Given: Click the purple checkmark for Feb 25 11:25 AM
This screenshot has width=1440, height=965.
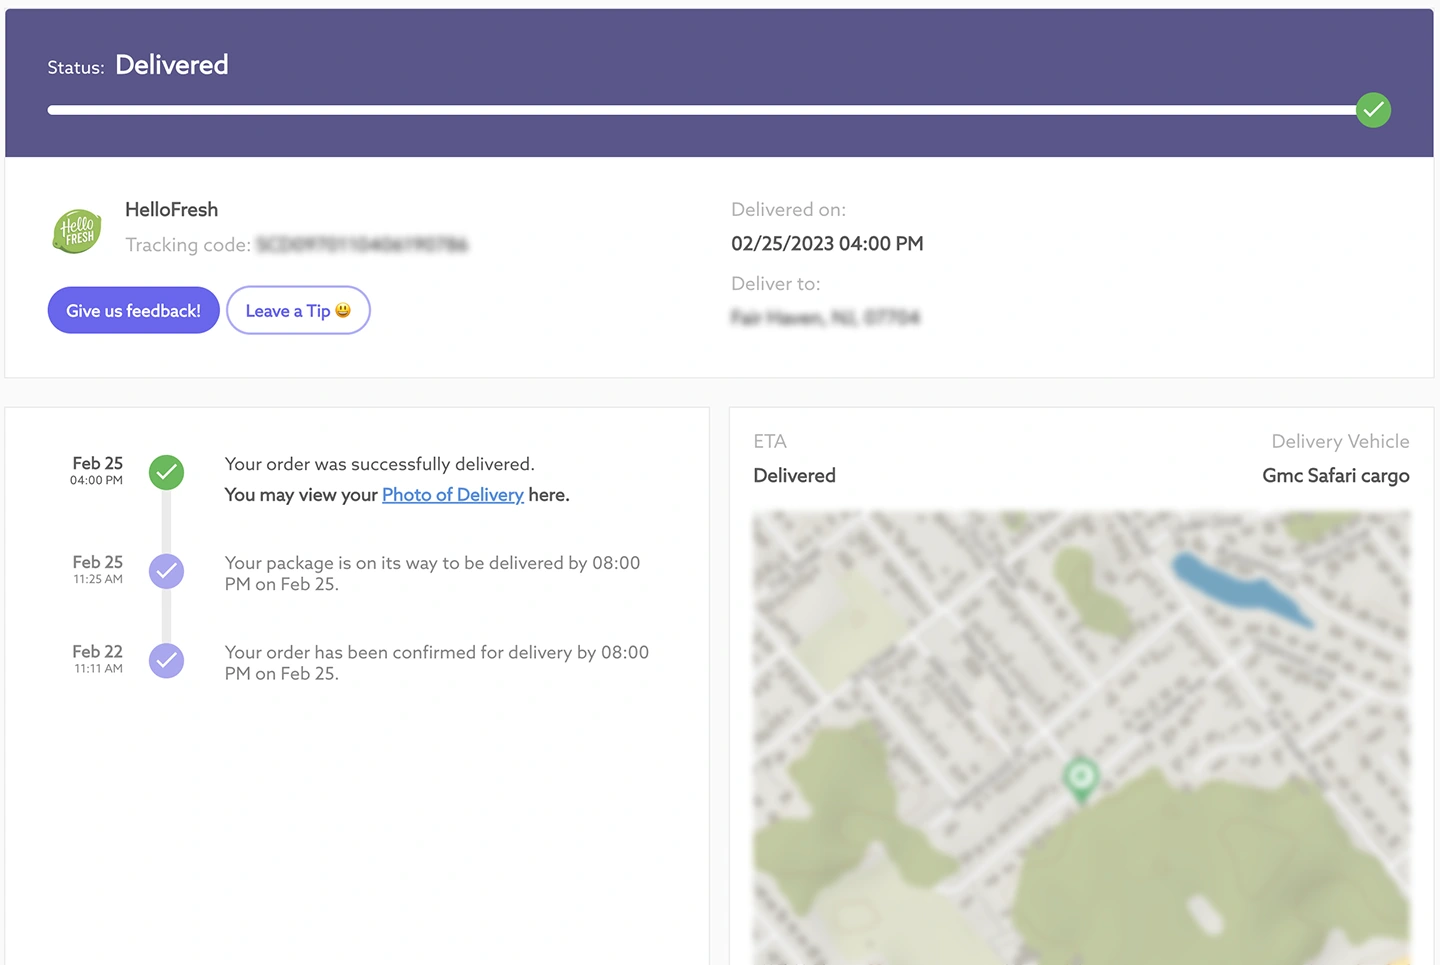Looking at the screenshot, I should pyautogui.click(x=166, y=571).
